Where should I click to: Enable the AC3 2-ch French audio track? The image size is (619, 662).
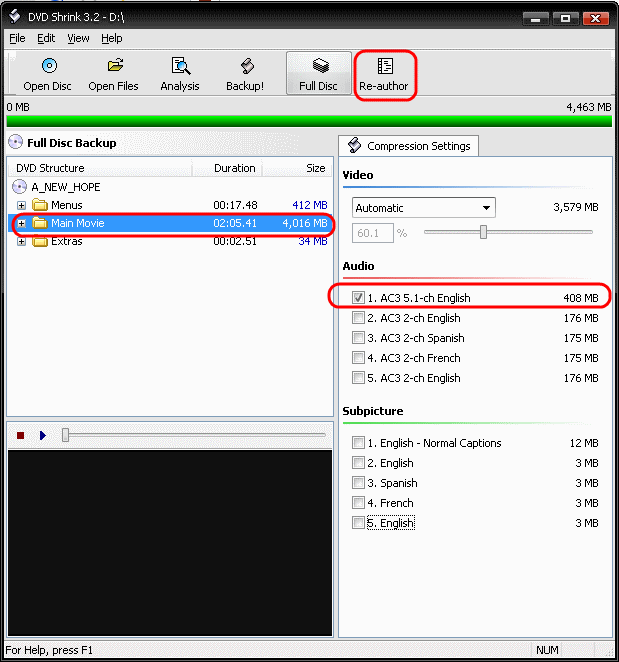(358, 358)
